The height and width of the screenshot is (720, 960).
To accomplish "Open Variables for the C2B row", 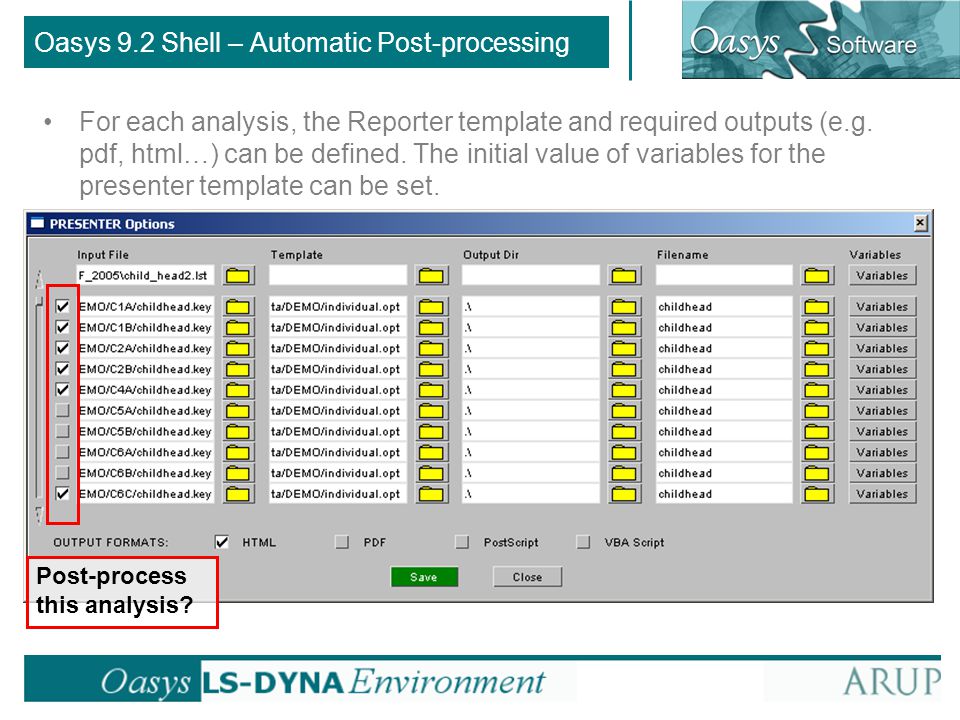I will point(882,369).
